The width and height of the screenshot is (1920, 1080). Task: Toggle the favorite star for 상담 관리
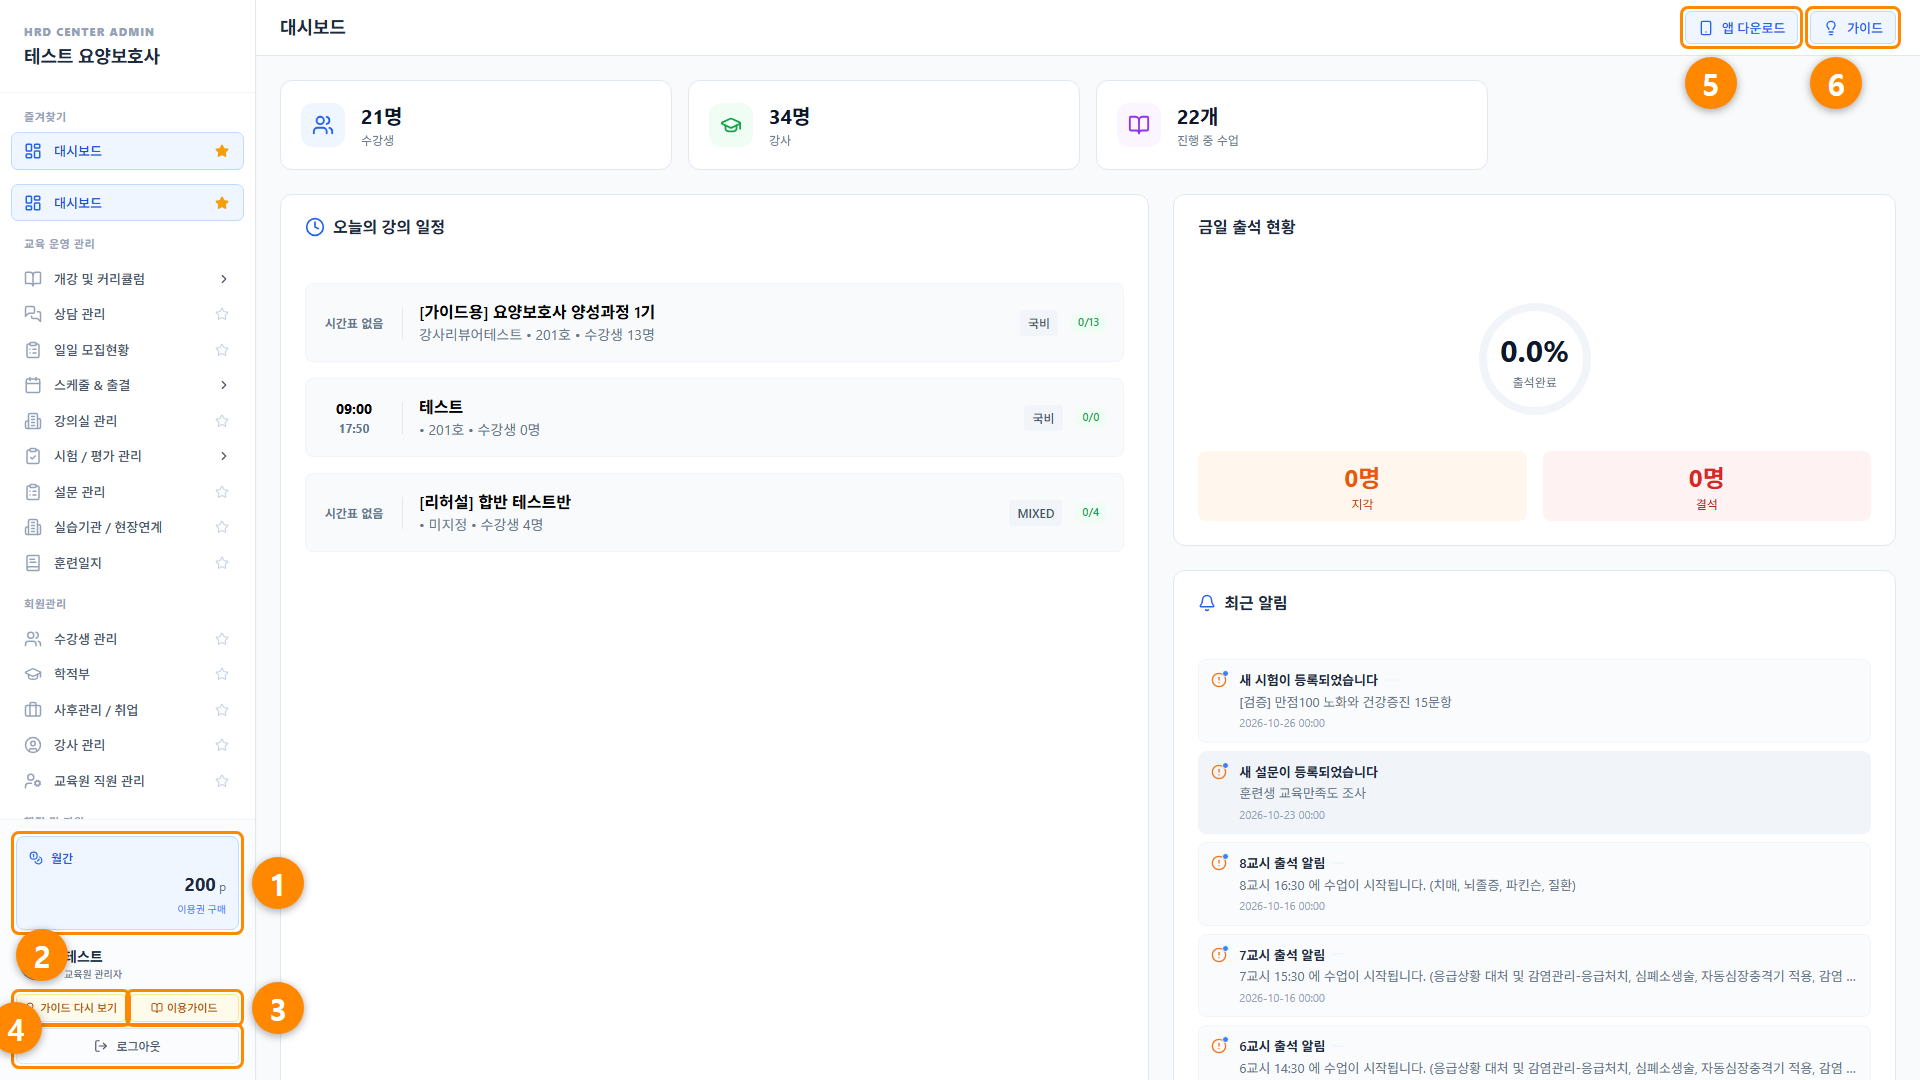[222, 314]
